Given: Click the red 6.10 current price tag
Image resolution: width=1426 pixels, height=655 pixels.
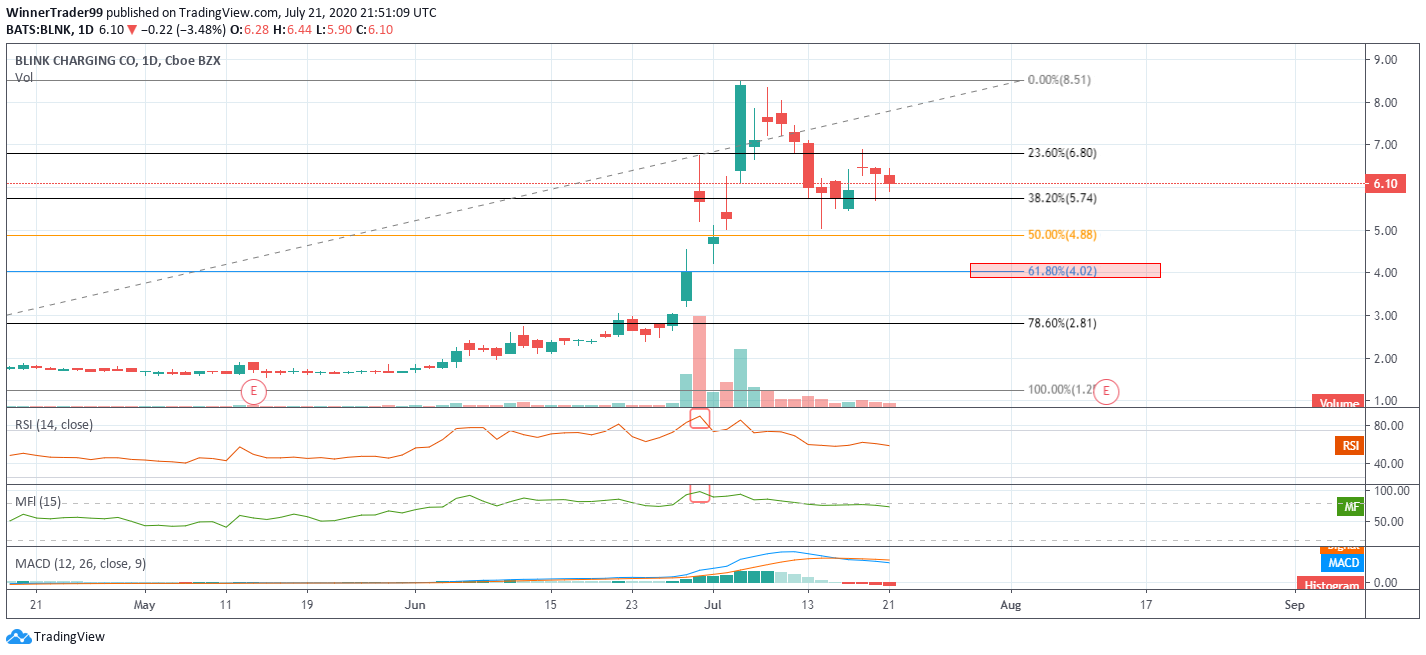Looking at the screenshot, I should 1385,184.
